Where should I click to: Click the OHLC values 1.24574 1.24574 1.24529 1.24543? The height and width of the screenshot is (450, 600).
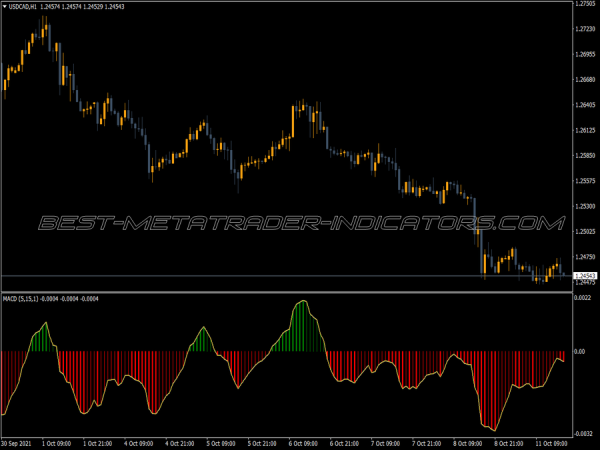pyautogui.click(x=82, y=7)
